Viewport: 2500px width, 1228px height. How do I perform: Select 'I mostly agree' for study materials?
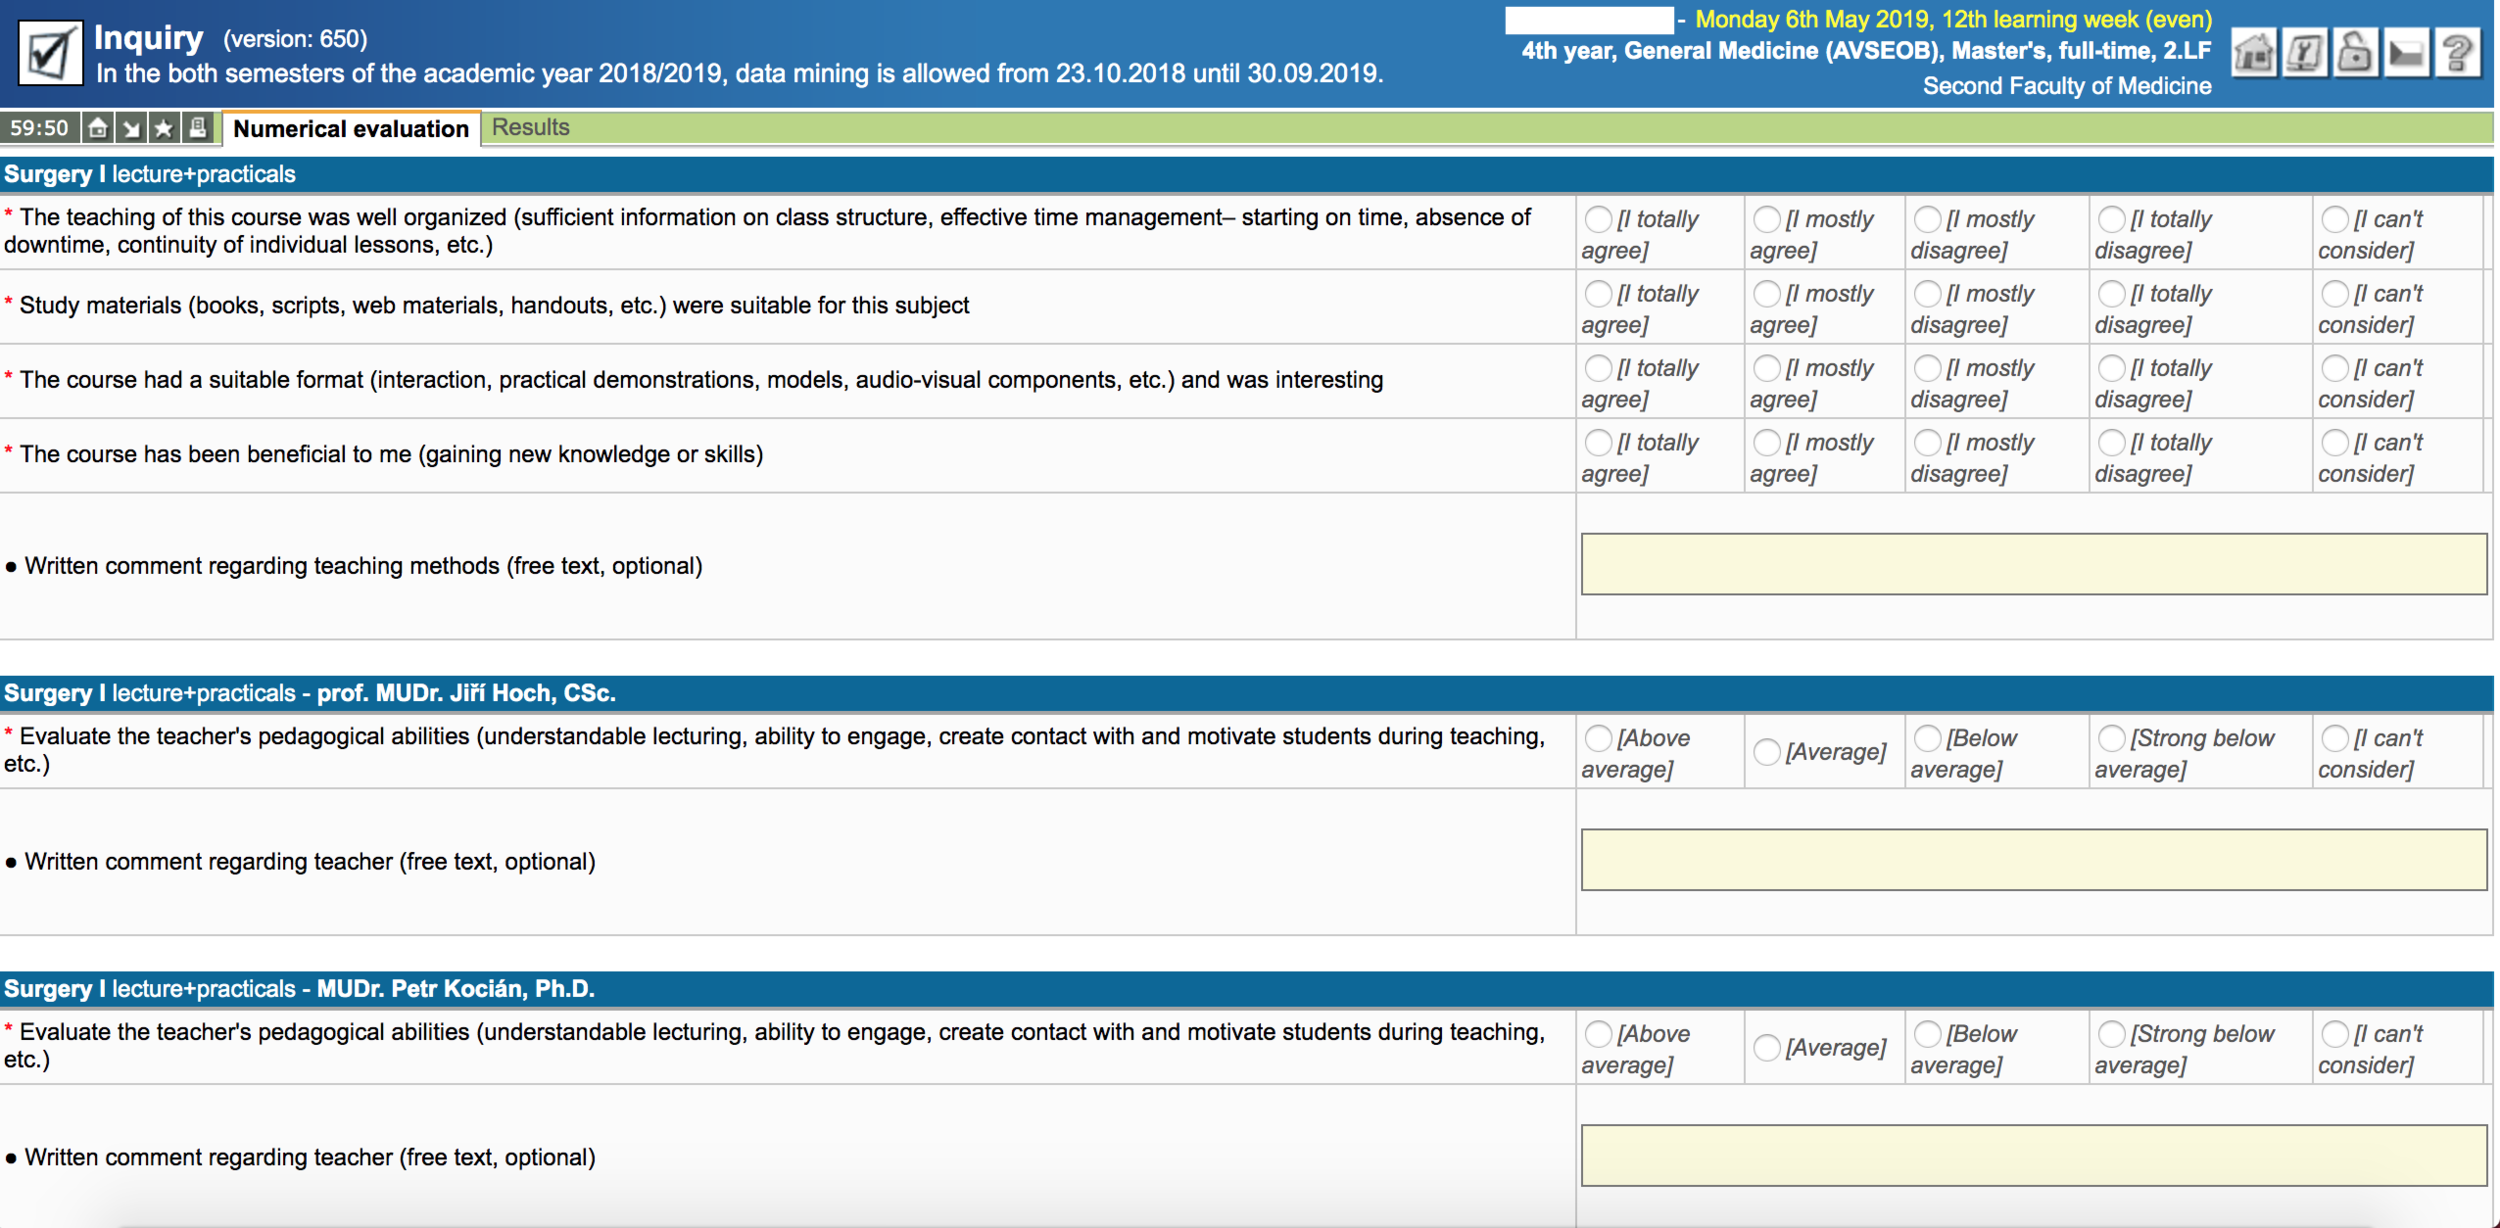coord(1766,294)
